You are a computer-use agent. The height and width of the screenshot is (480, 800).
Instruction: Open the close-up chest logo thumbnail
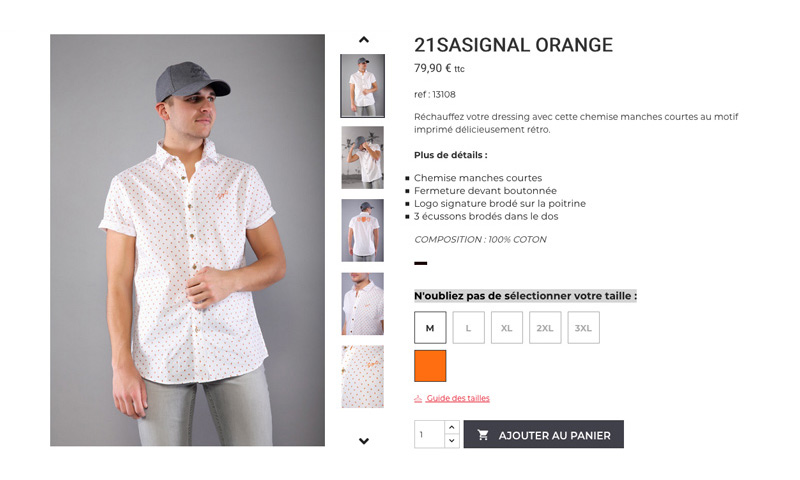(362, 304)
